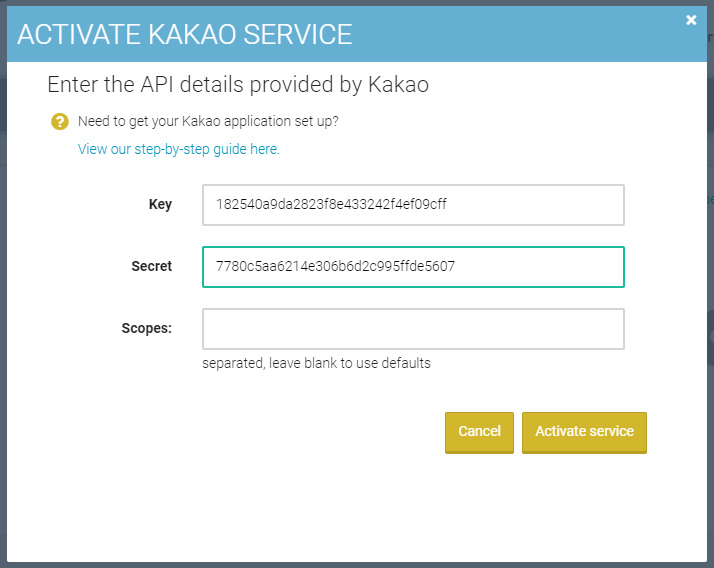The image size is (714, 568).
Task: Click the yellow question mark help icon
Action: (60, 122)
